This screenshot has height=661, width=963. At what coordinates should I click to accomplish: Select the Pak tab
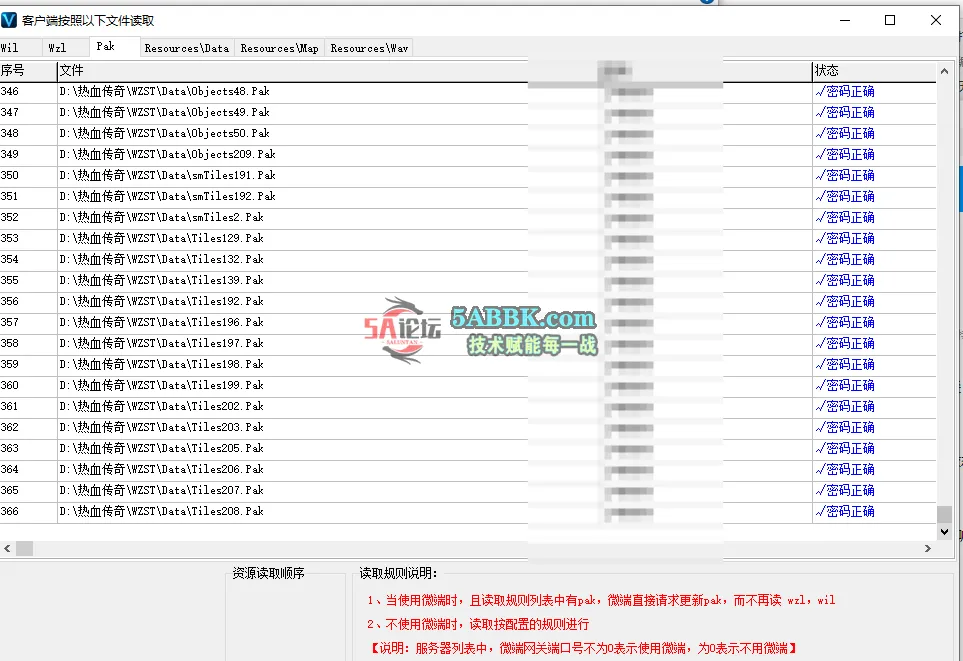pyautogui.click(x=106, y=47)
